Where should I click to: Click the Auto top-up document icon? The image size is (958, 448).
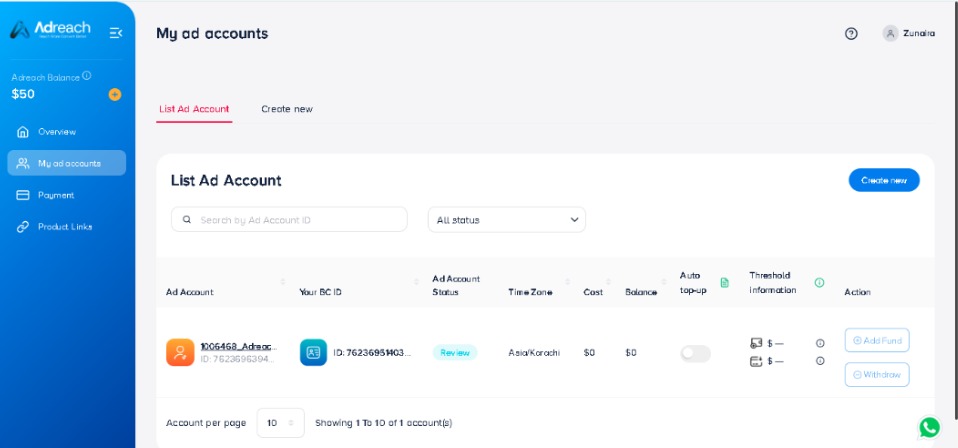(x=725, y=283)
